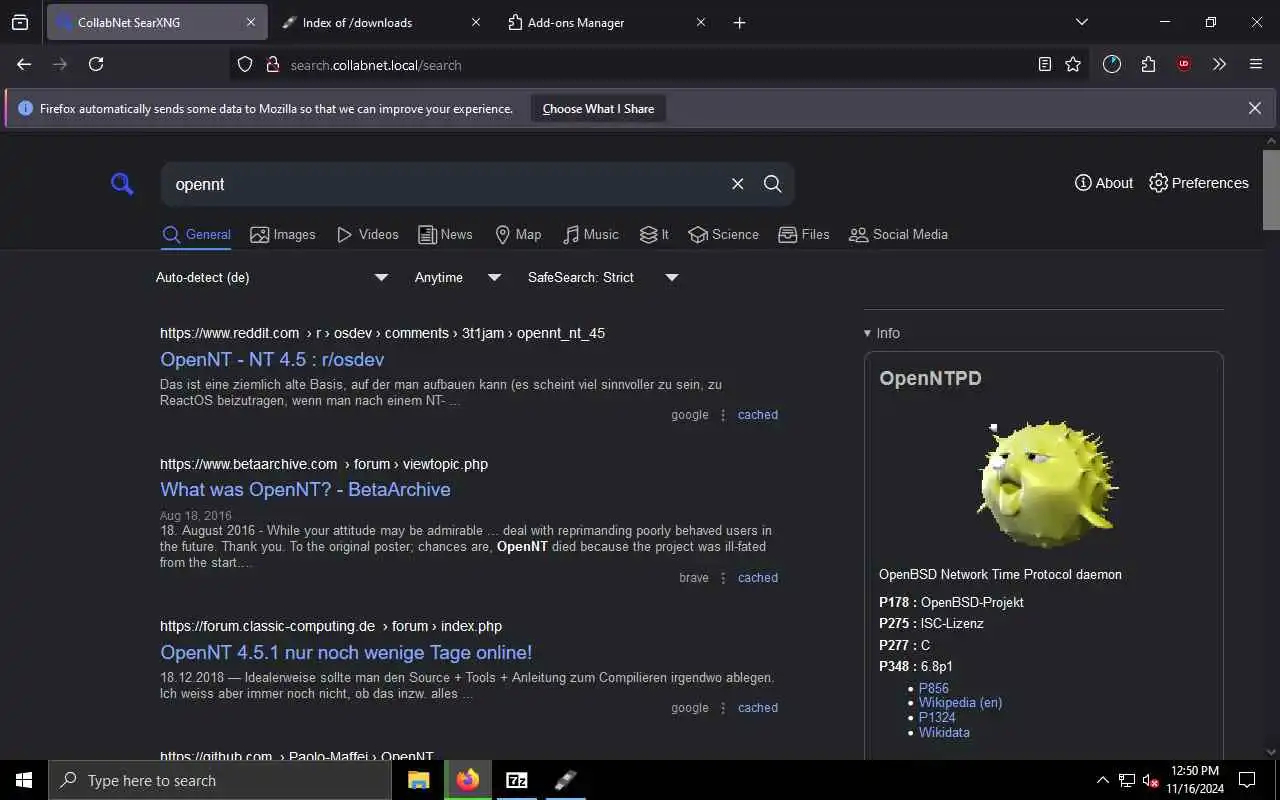Open the About page
This screenshot has height=800, width=1280.
click(1103, 183)
